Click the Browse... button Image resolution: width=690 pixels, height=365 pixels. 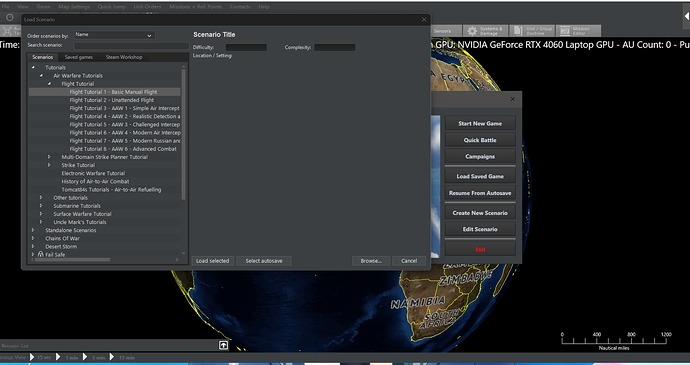(371, 261)
